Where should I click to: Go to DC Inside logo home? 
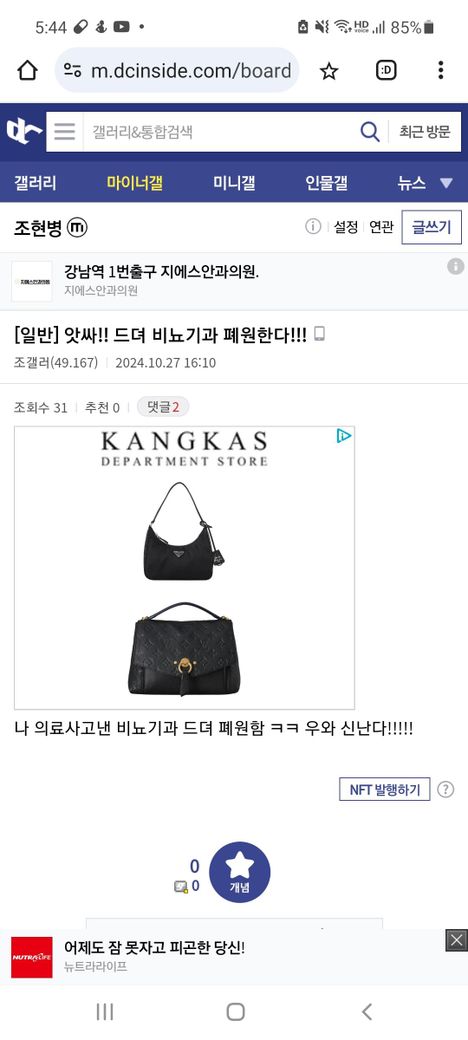coord(24,131)
